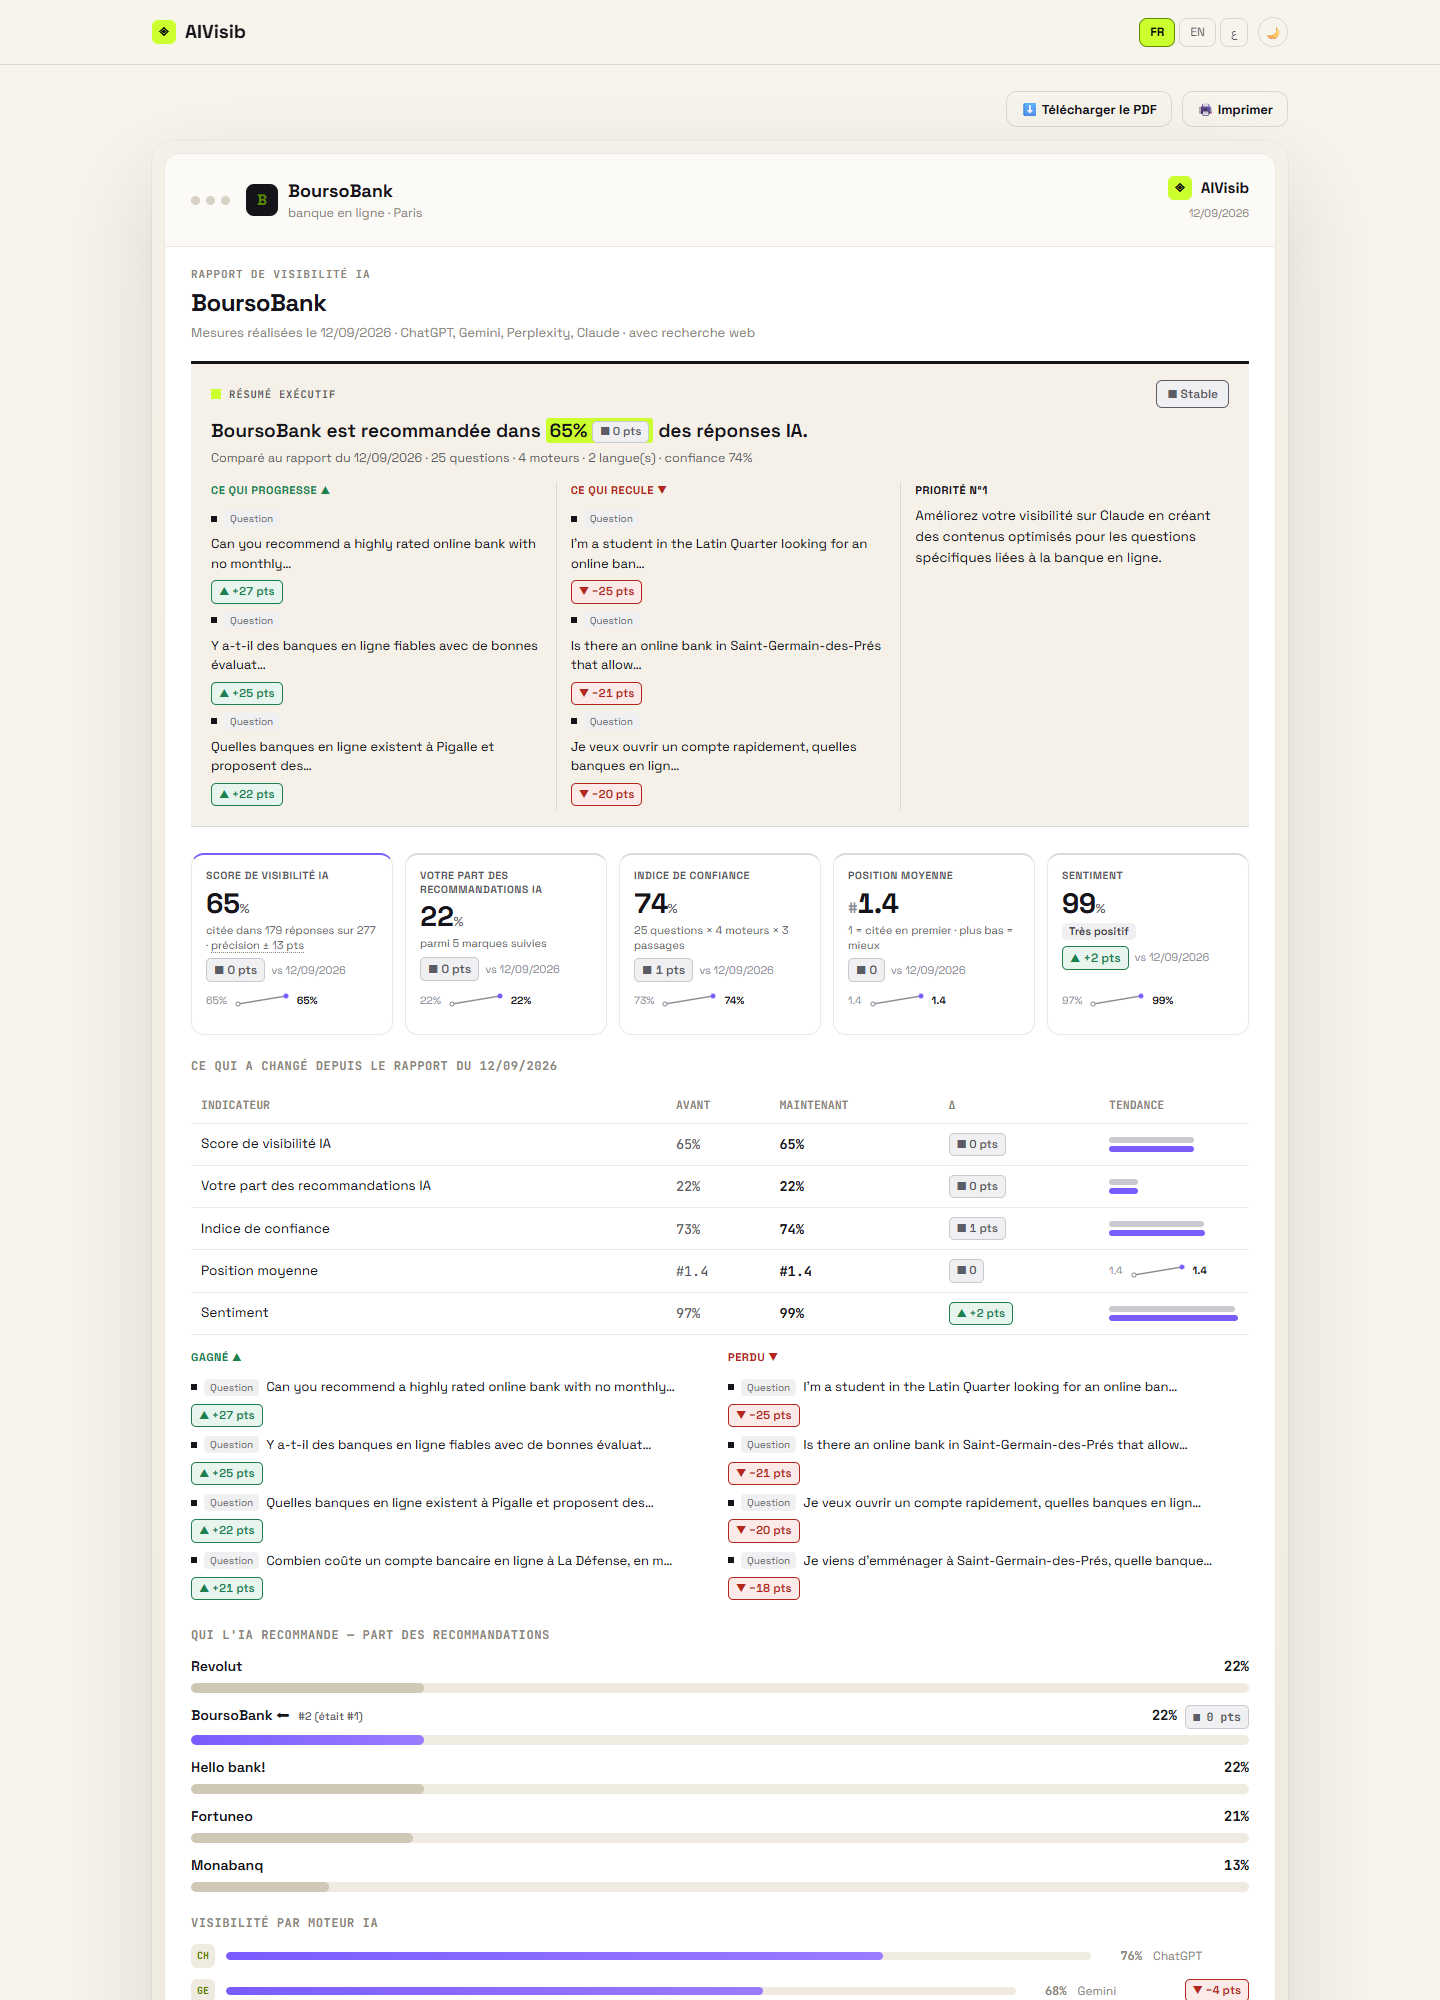
Task: Click the BoursoBank rank arrow icon
Action: (283, 1716)
